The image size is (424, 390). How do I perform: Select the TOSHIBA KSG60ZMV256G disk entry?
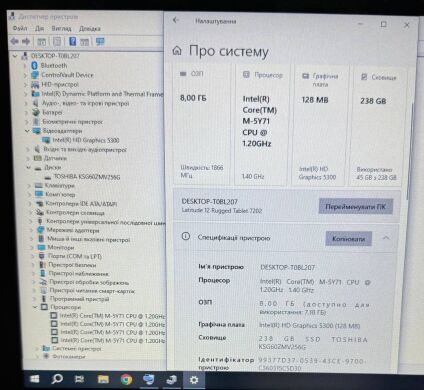[x=87, y=176]
